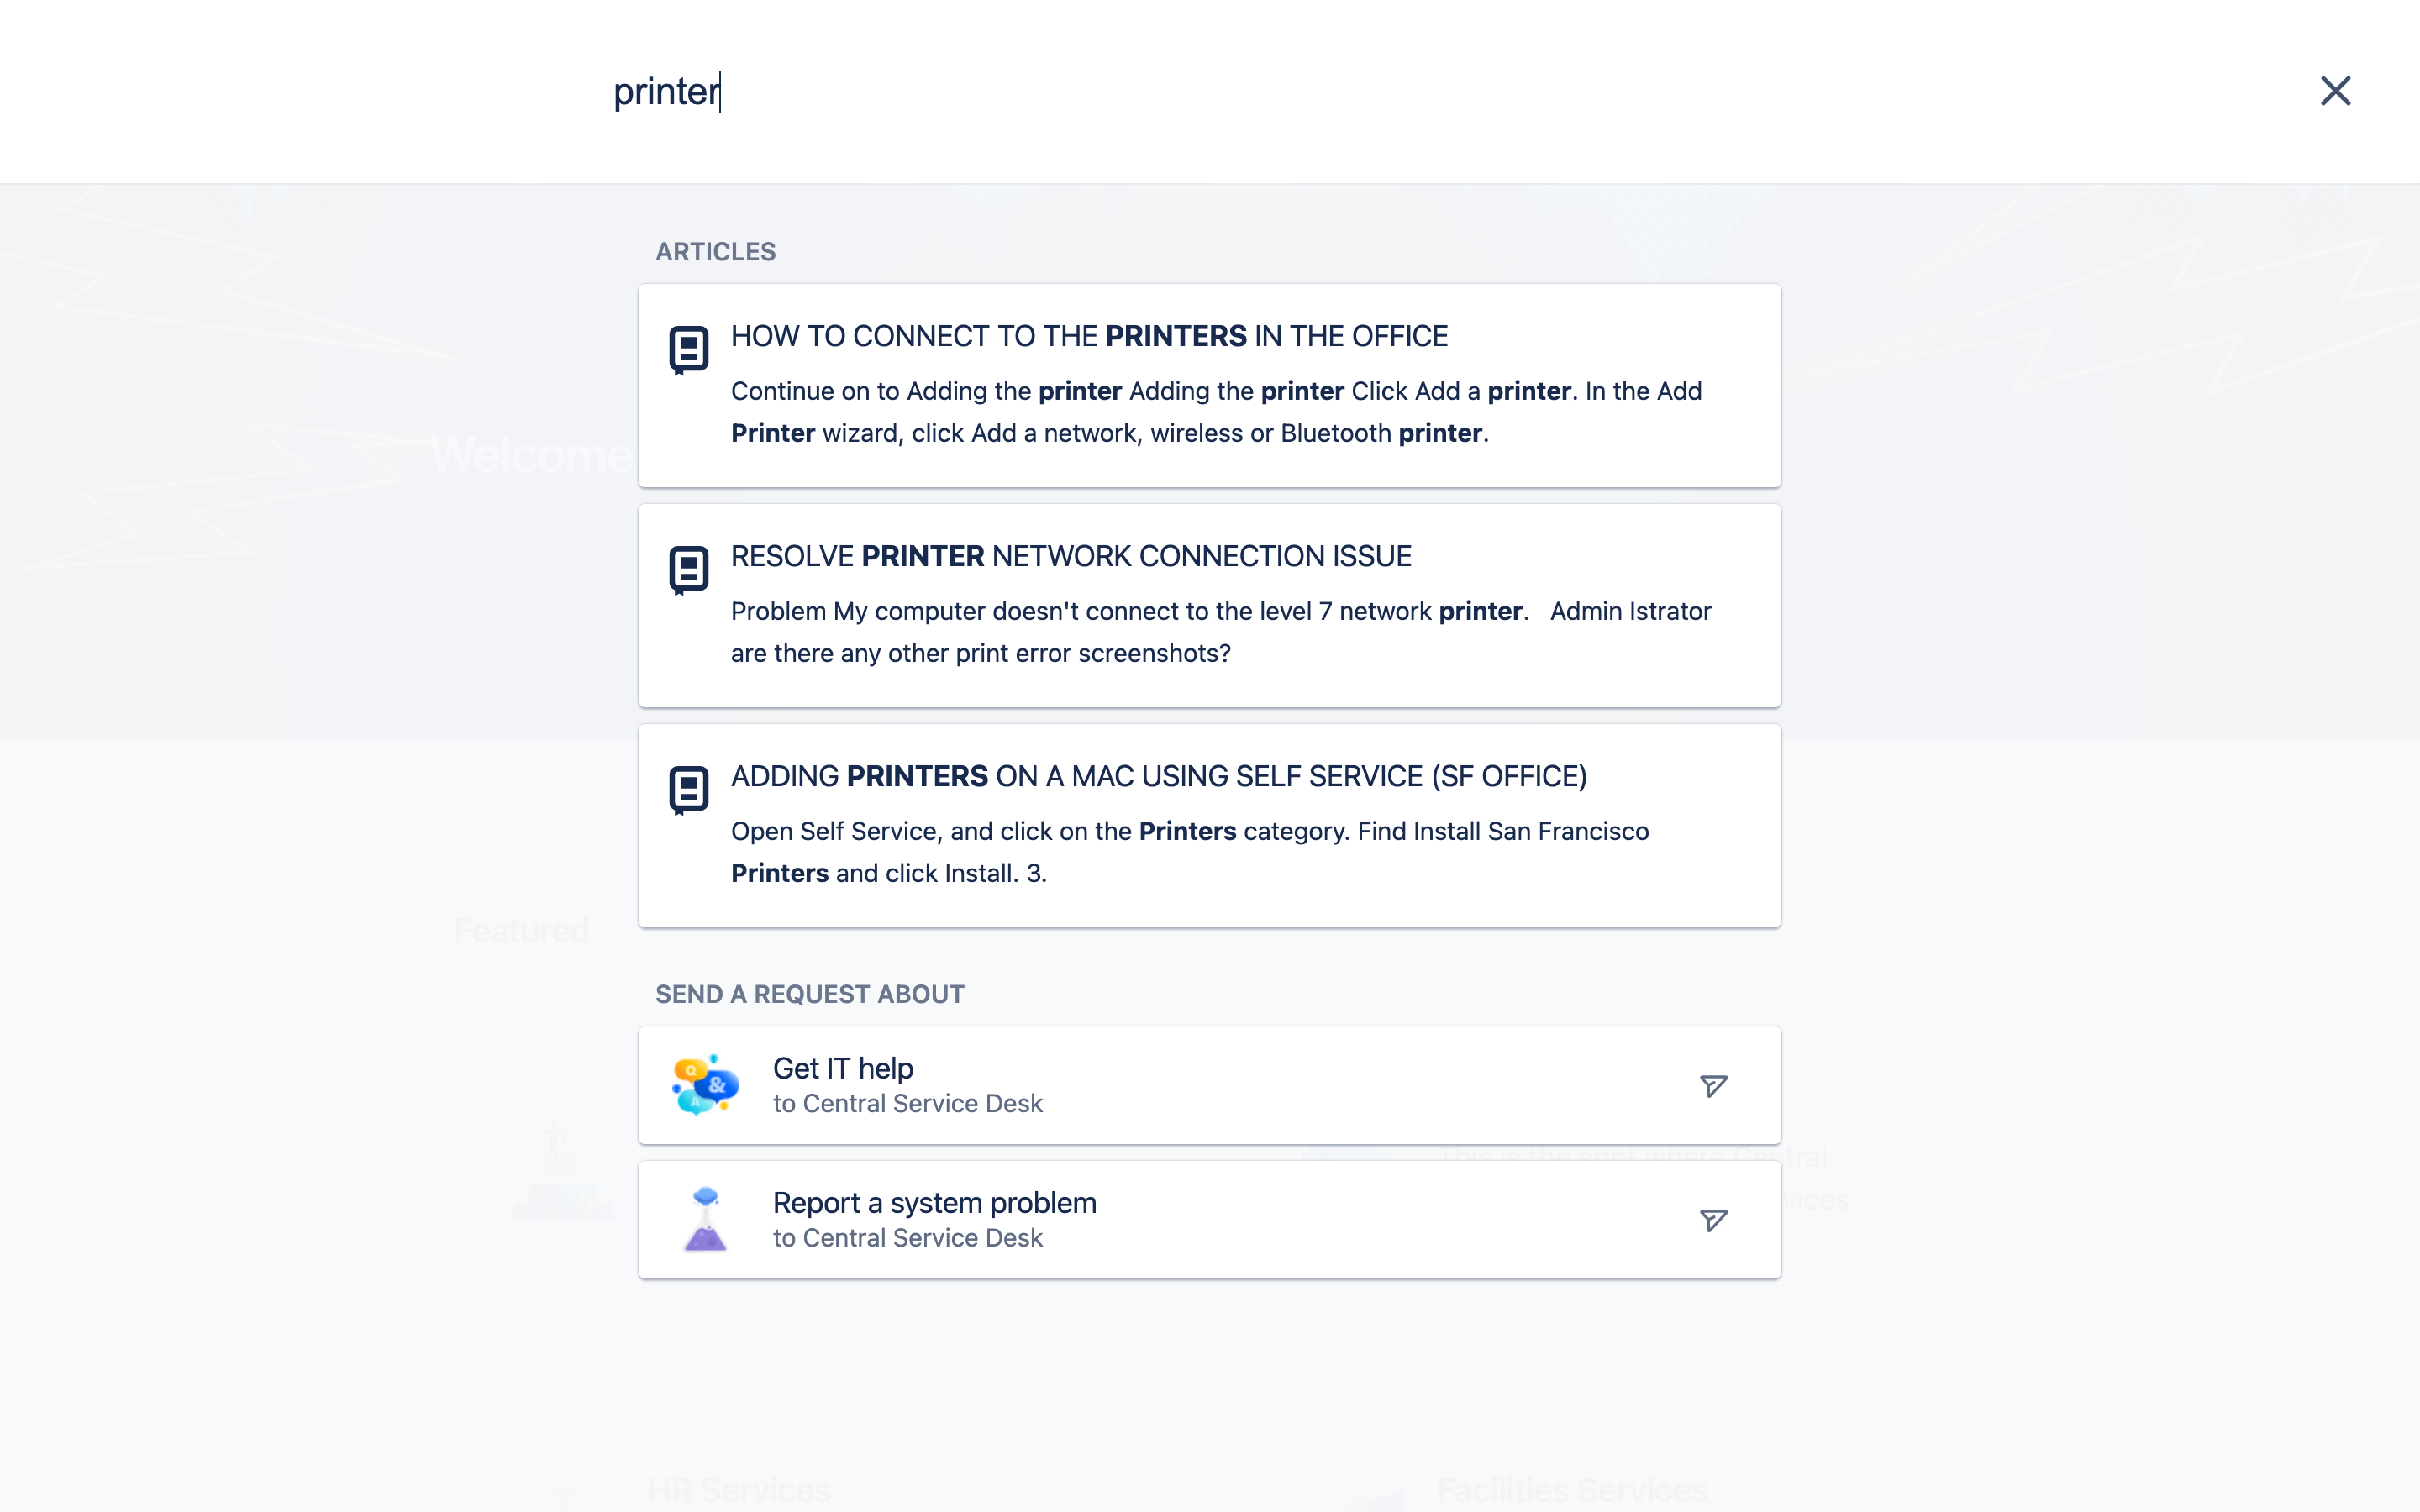Click the send arrow for Report a system problem
Viewport: 2420px width, 1512px height.
[1713, 1220]
